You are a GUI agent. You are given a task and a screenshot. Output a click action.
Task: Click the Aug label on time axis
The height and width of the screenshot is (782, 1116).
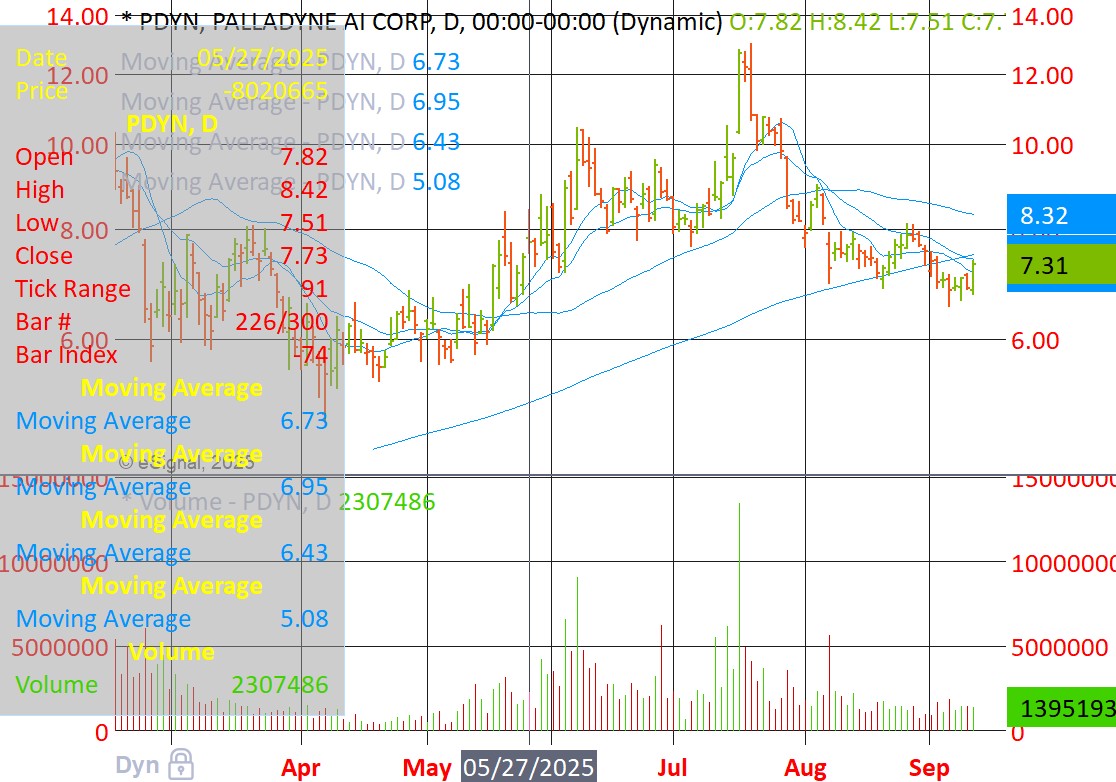coord(805,767)
